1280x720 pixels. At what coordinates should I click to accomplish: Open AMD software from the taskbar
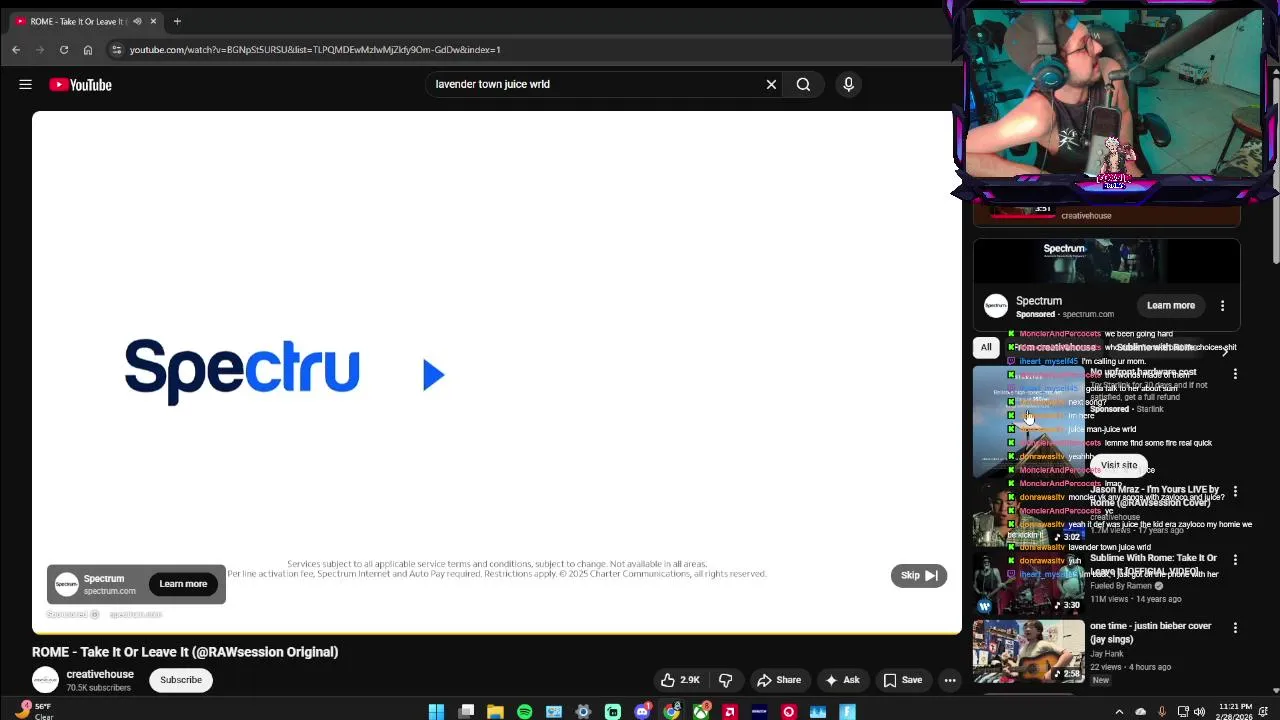tap(730, 712)
